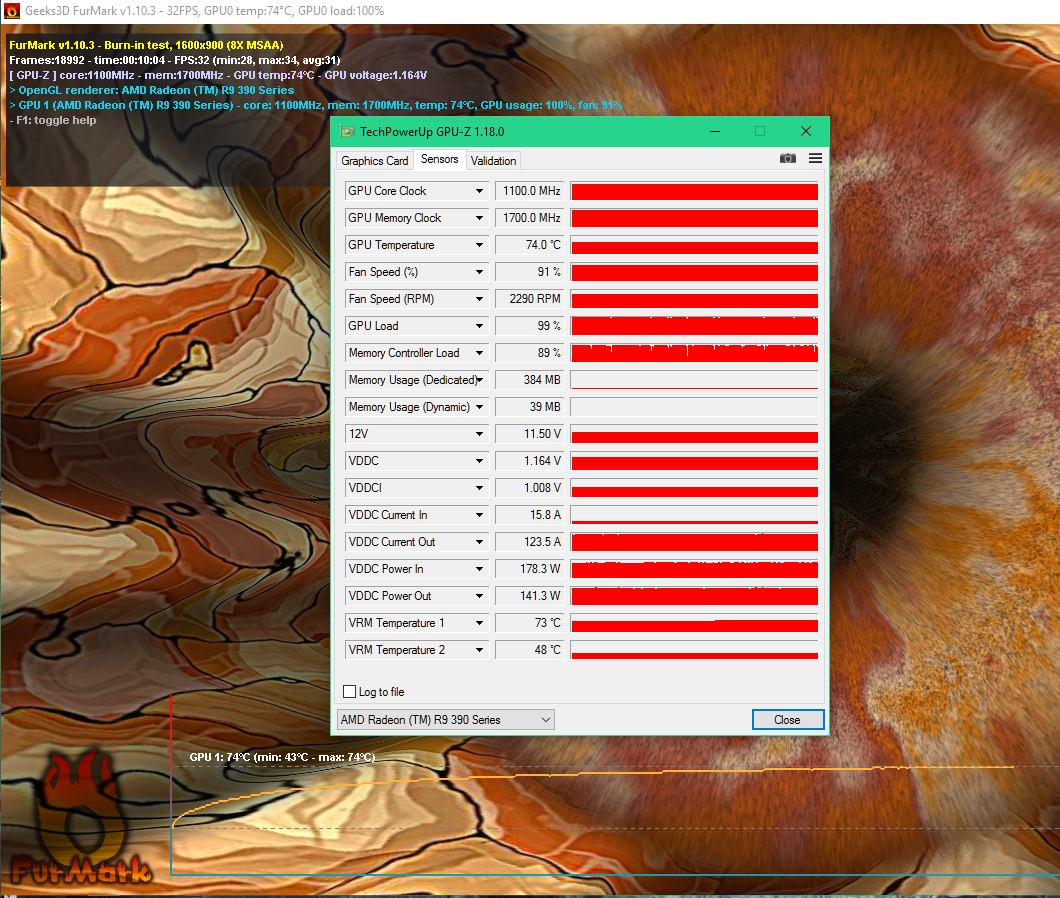The image size is (1060, 898).
Task: Click the 2290 RPM fan speed value
Action: coord(530,299)
